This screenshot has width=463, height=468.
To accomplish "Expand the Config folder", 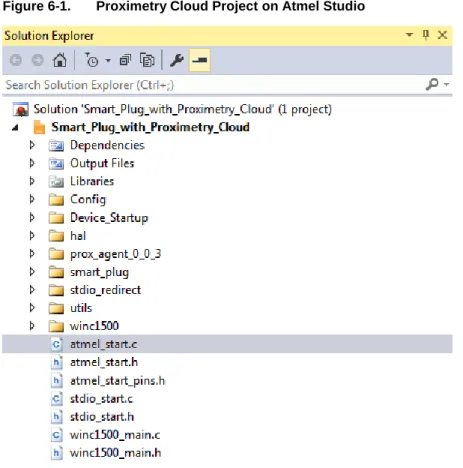I will 32,199.
